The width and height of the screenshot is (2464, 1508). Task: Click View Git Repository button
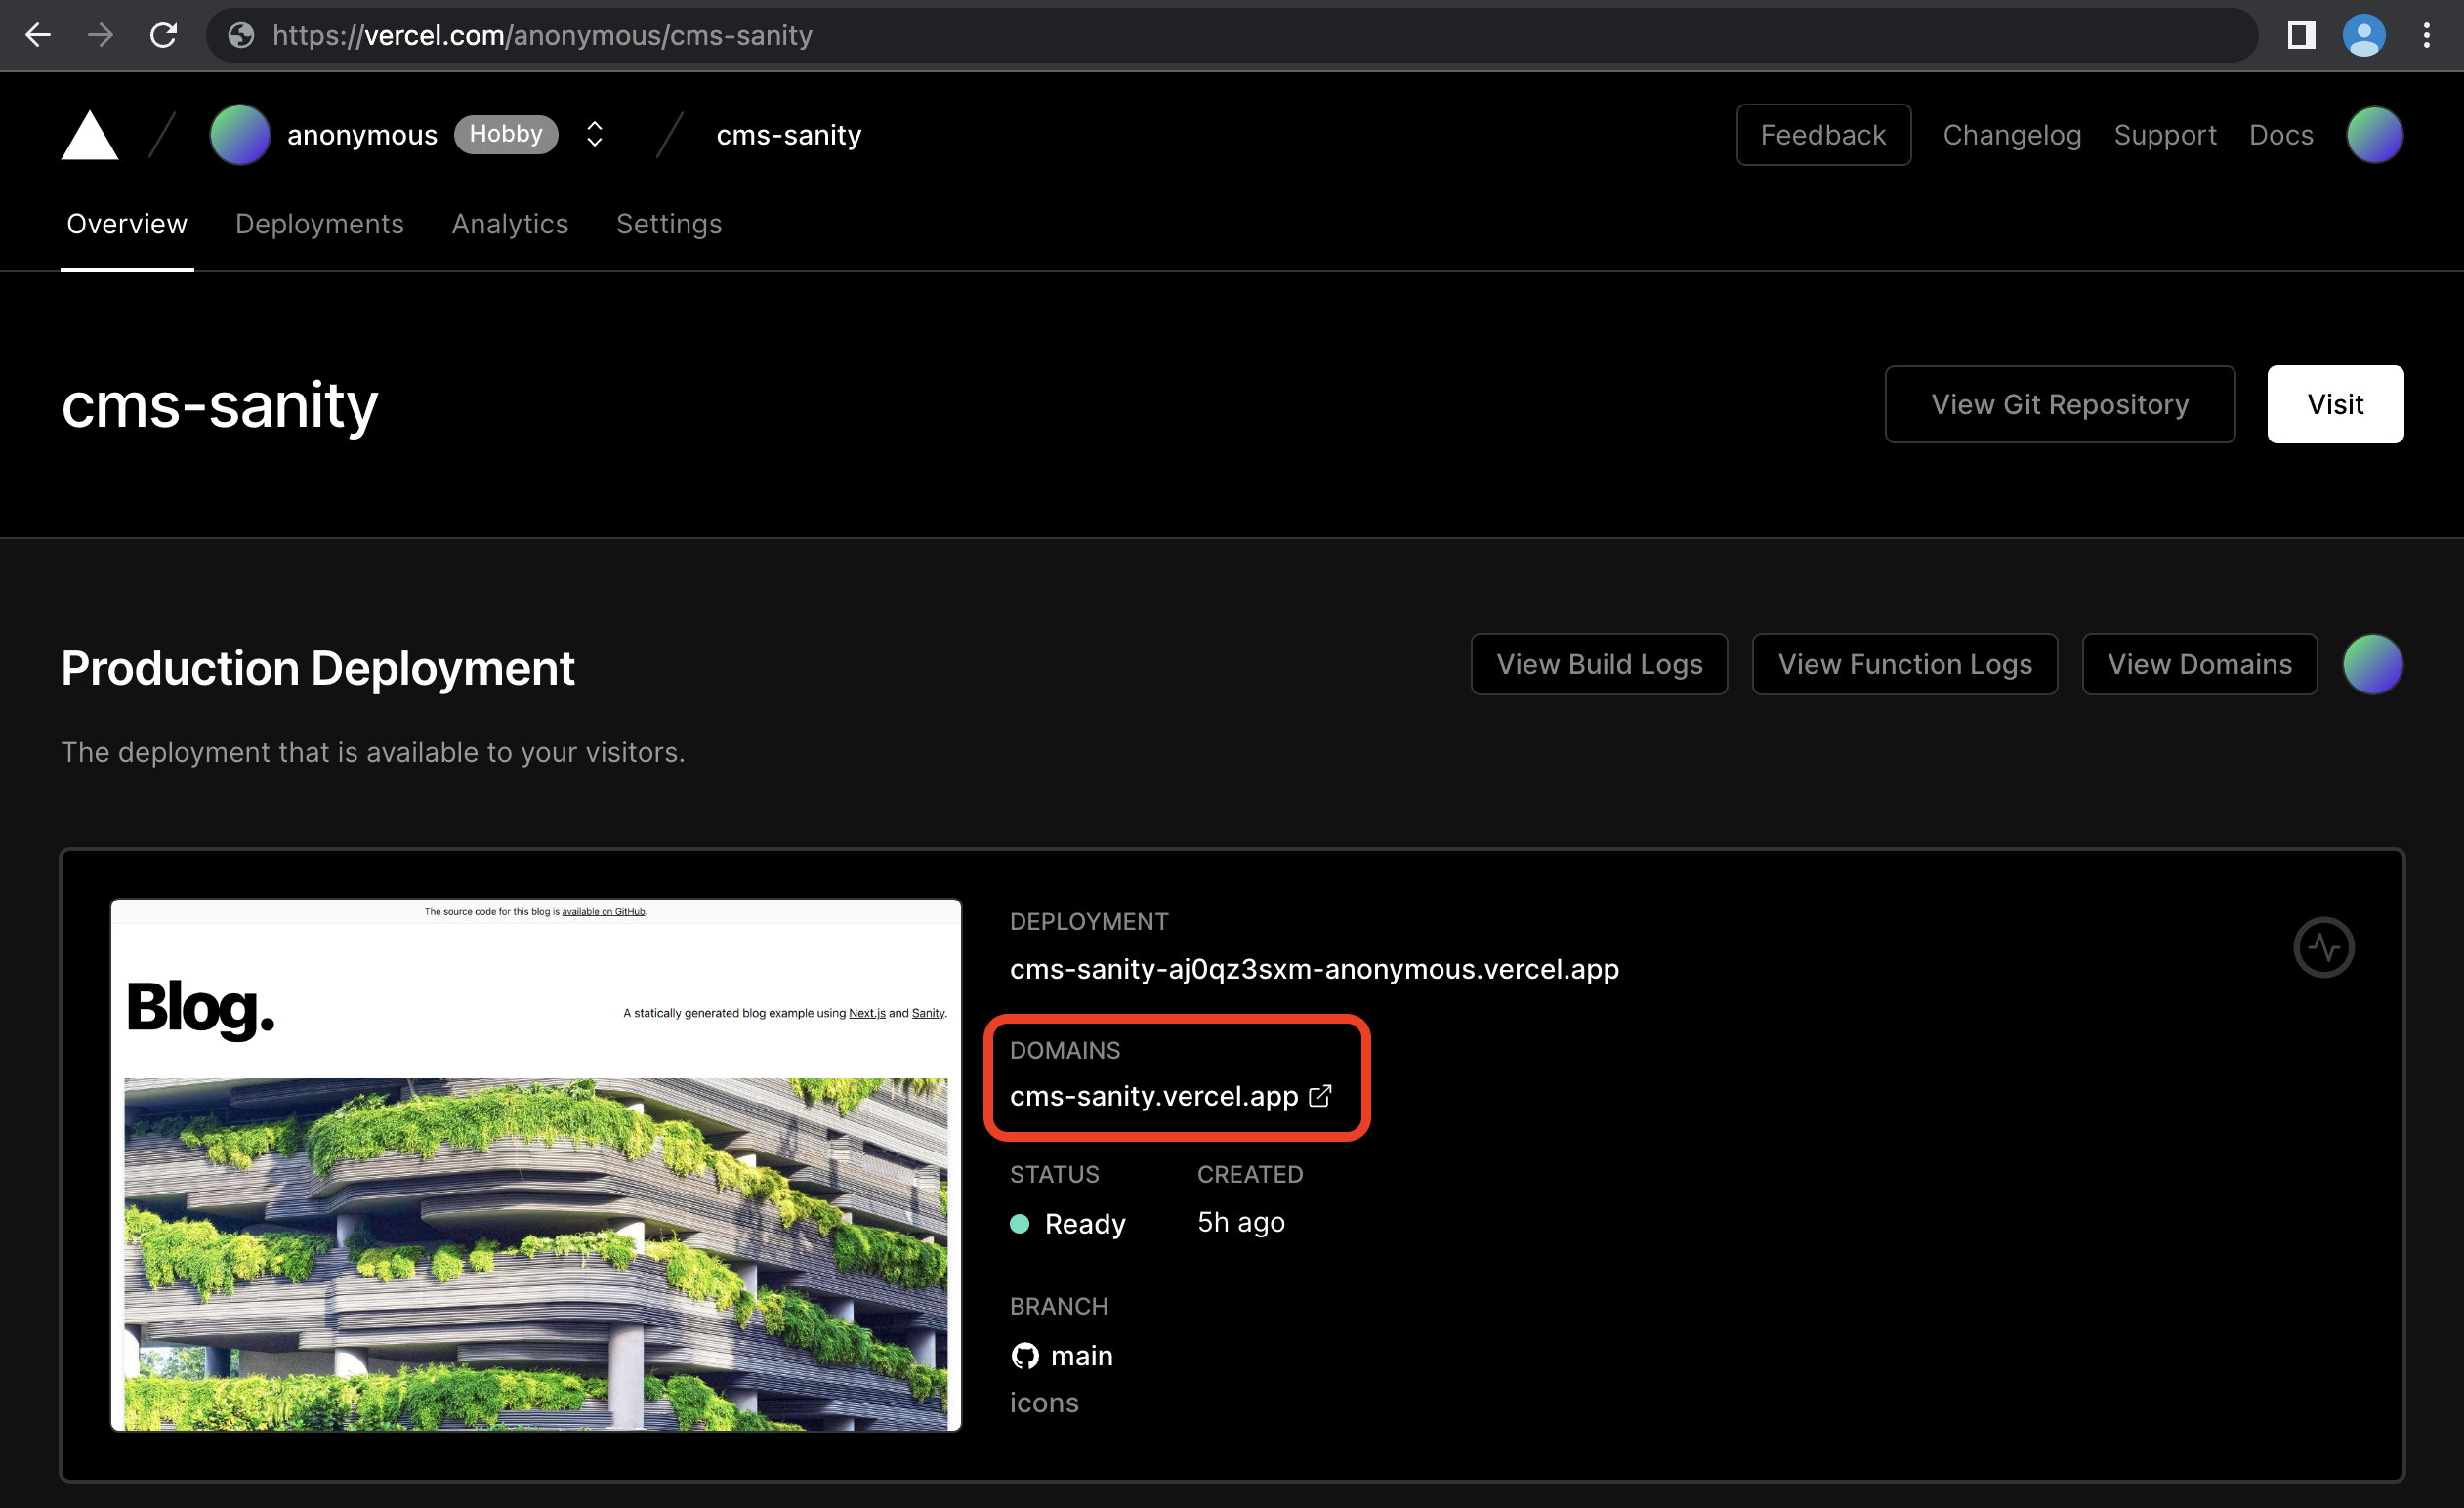[2060, 404]
